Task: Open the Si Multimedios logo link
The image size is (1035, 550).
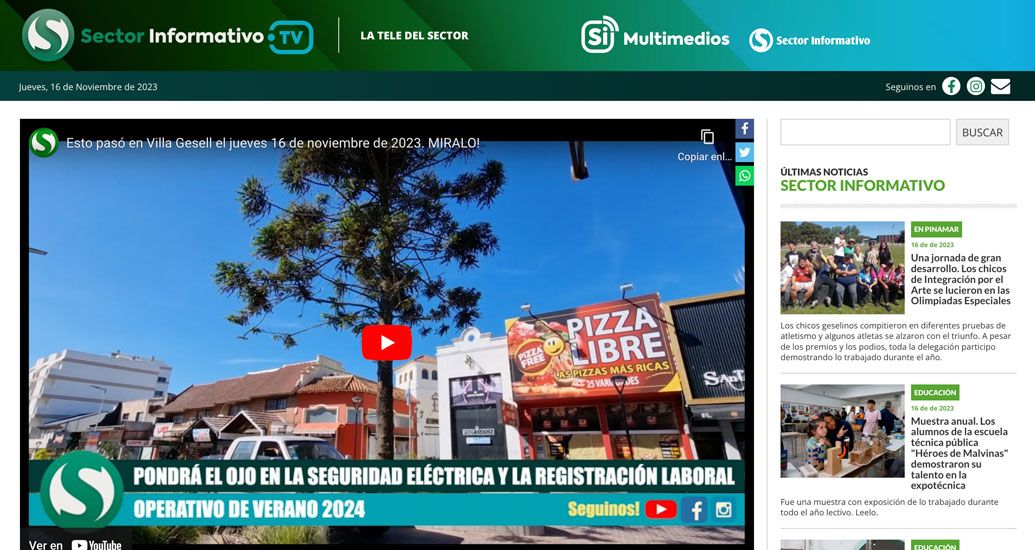Action: tap(655, 35)
